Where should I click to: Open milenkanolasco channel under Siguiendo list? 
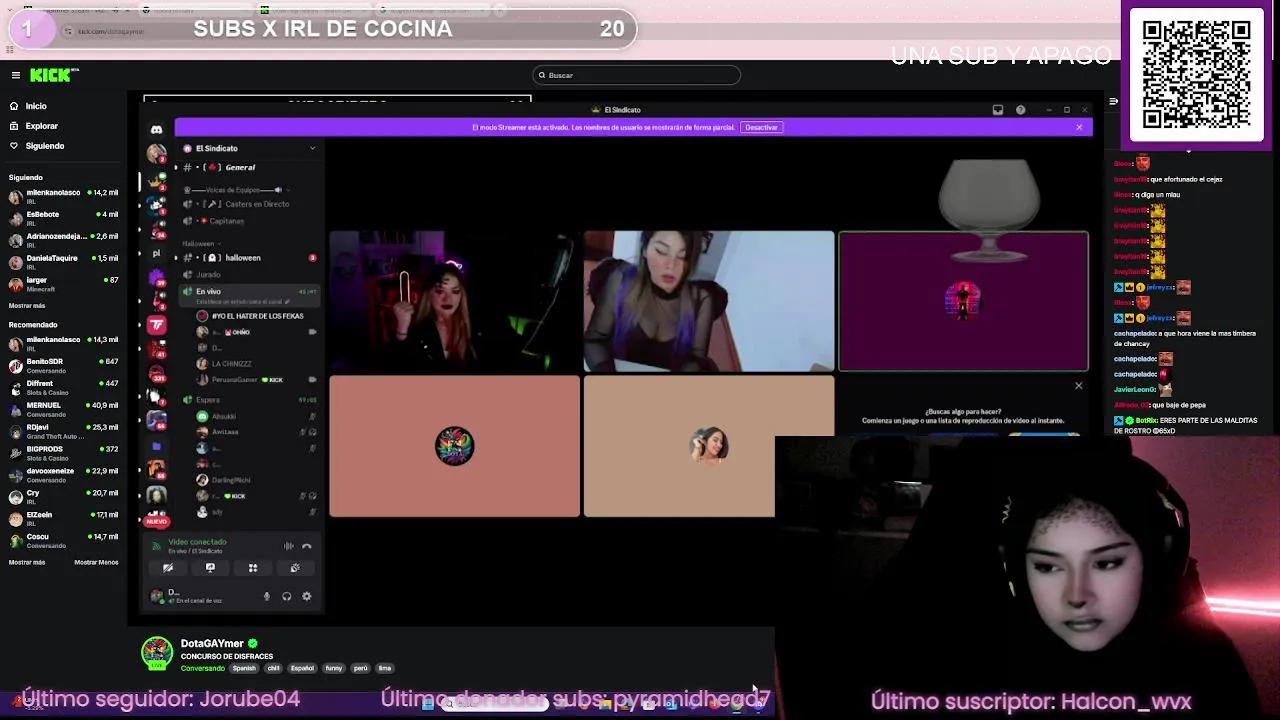pyautogui.click(x=64, y=196)
